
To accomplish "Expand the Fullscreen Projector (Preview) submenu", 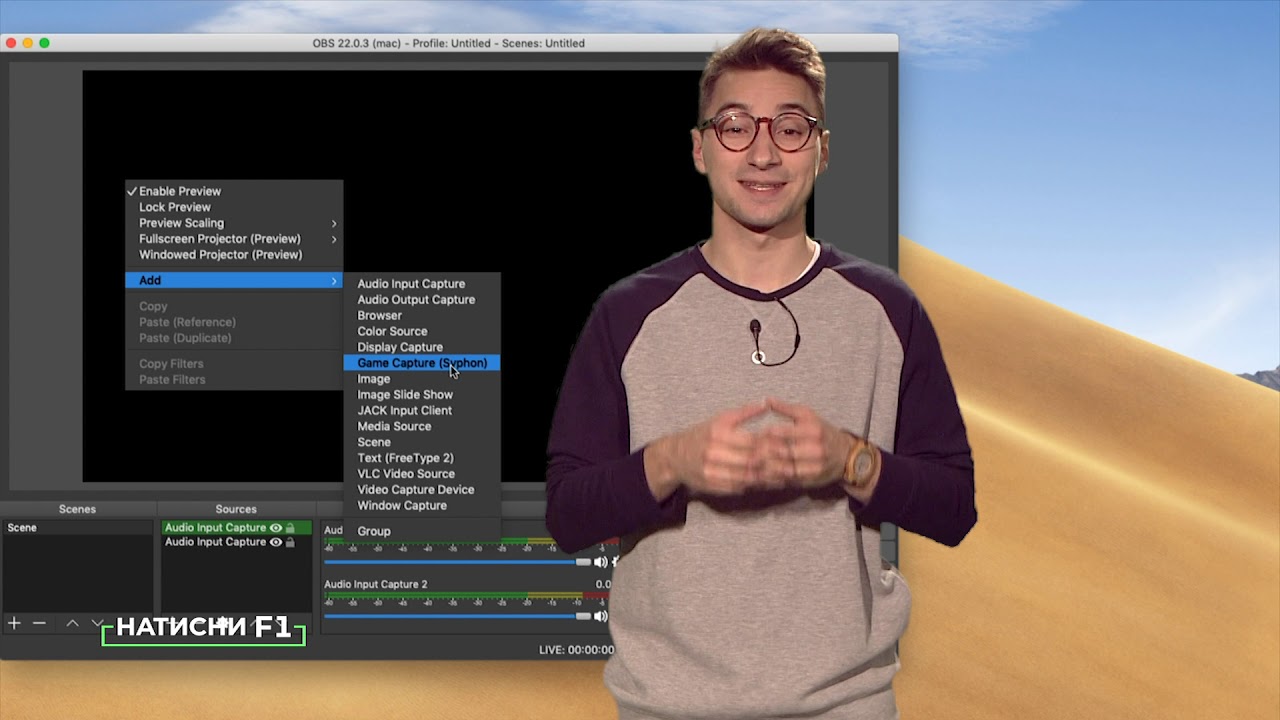I will 234,239.
